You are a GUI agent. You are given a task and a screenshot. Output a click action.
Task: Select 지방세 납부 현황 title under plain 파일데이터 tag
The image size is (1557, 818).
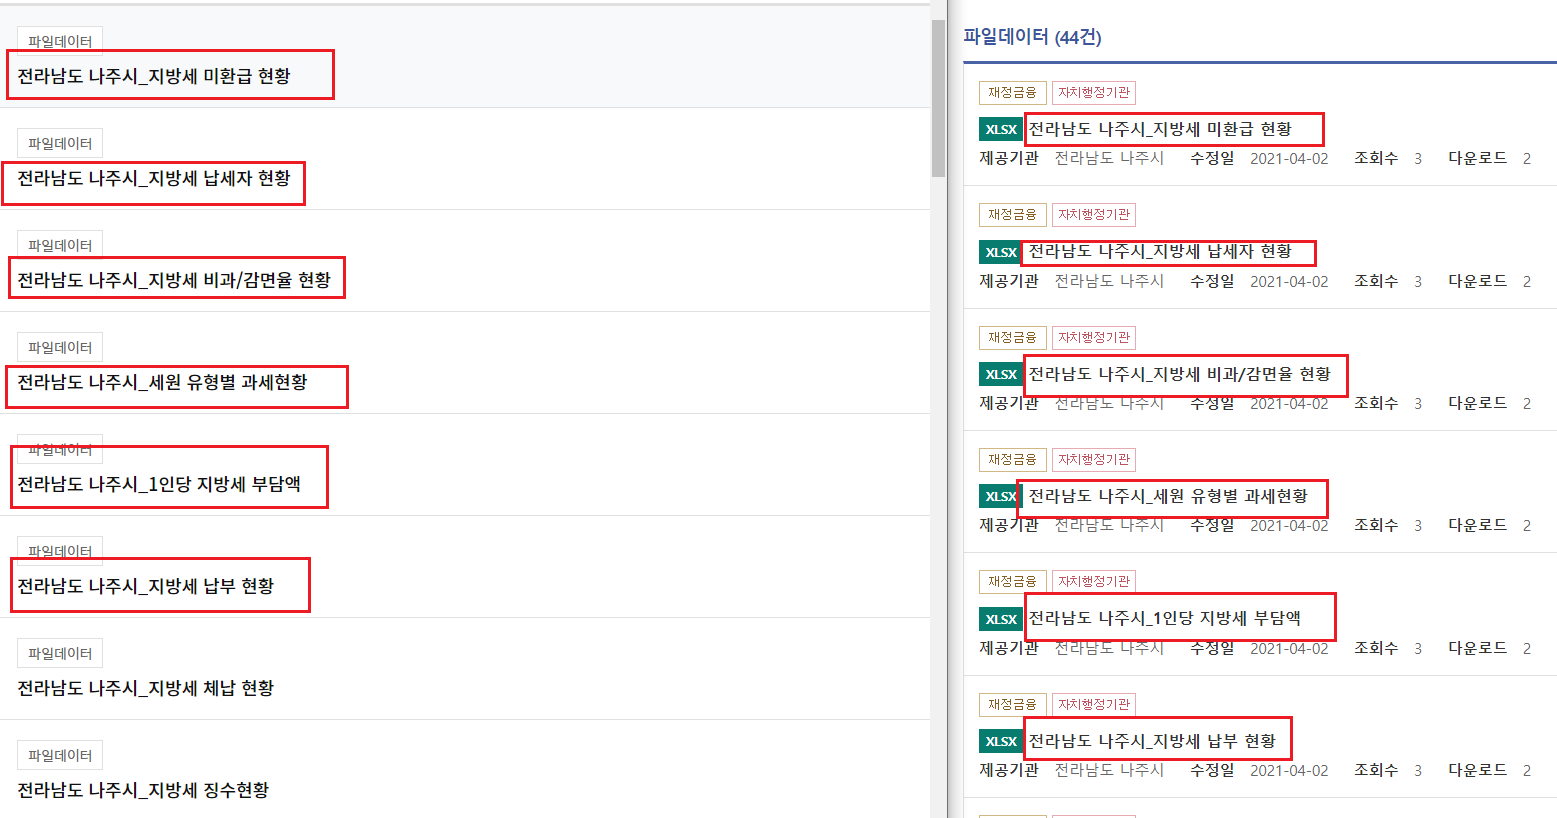point(146,586)
